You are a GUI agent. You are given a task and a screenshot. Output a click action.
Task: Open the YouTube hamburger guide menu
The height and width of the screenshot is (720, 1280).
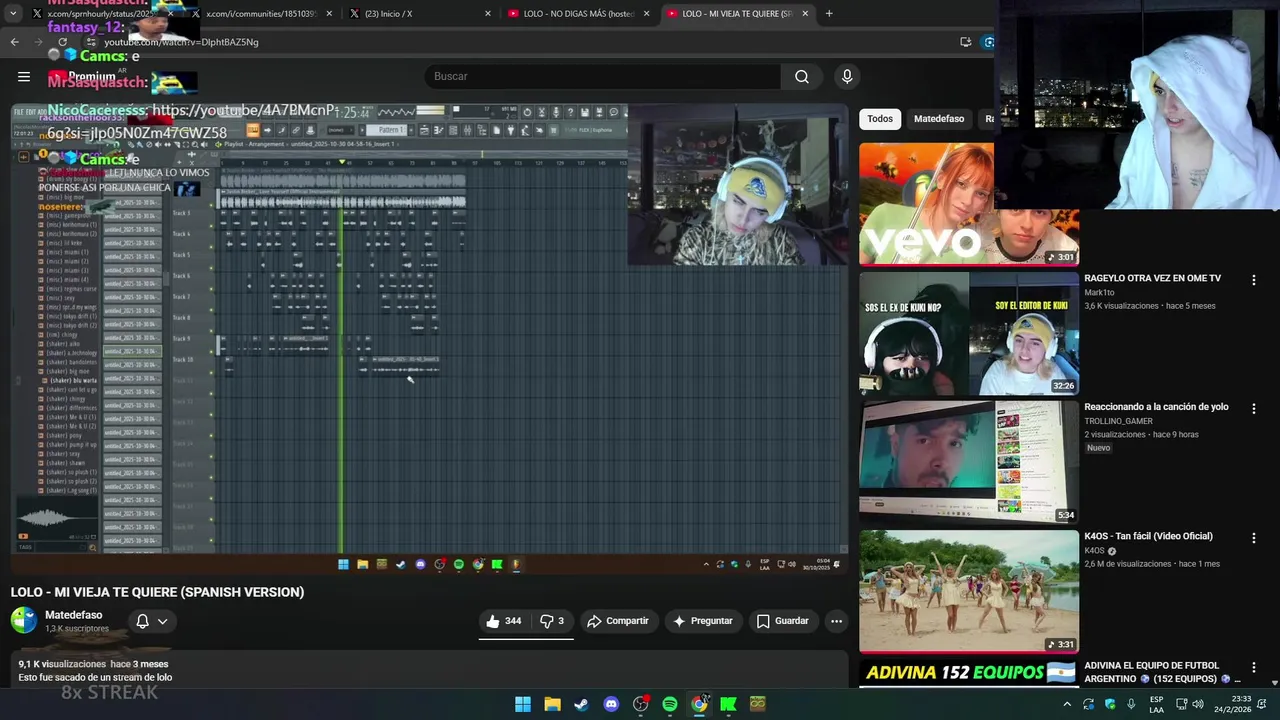24,76
